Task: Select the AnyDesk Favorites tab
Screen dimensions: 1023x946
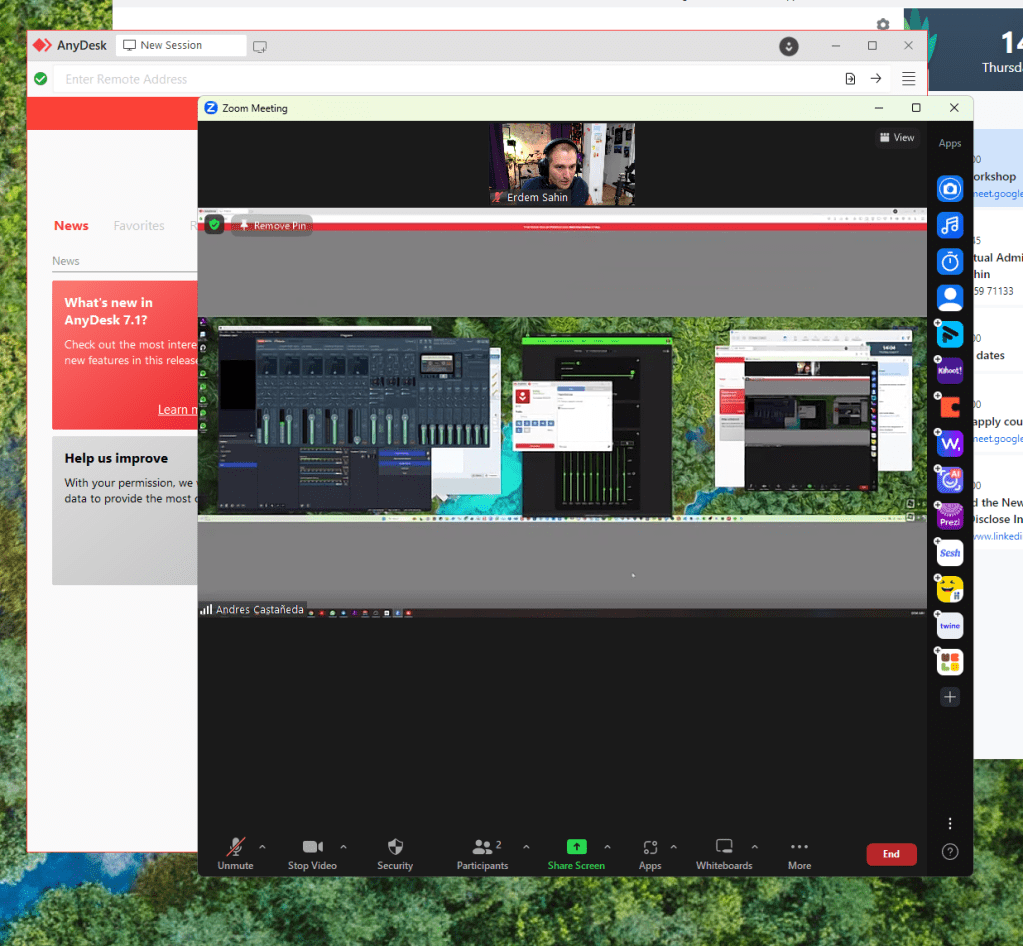Action: [139, 226]
